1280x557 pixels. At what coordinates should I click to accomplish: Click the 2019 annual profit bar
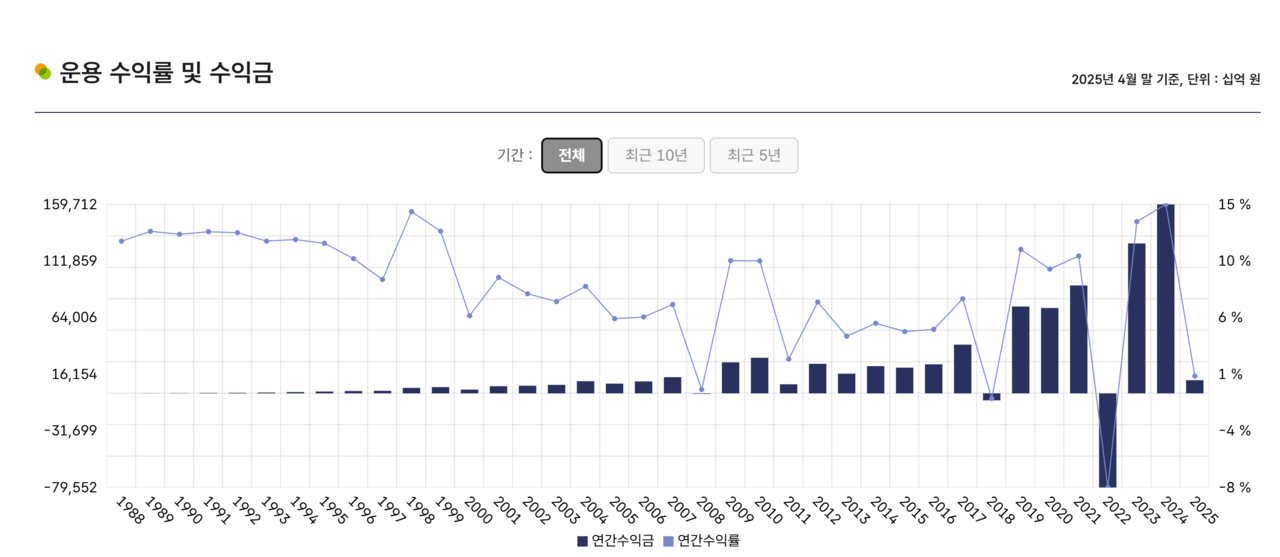pos(1021,349)
